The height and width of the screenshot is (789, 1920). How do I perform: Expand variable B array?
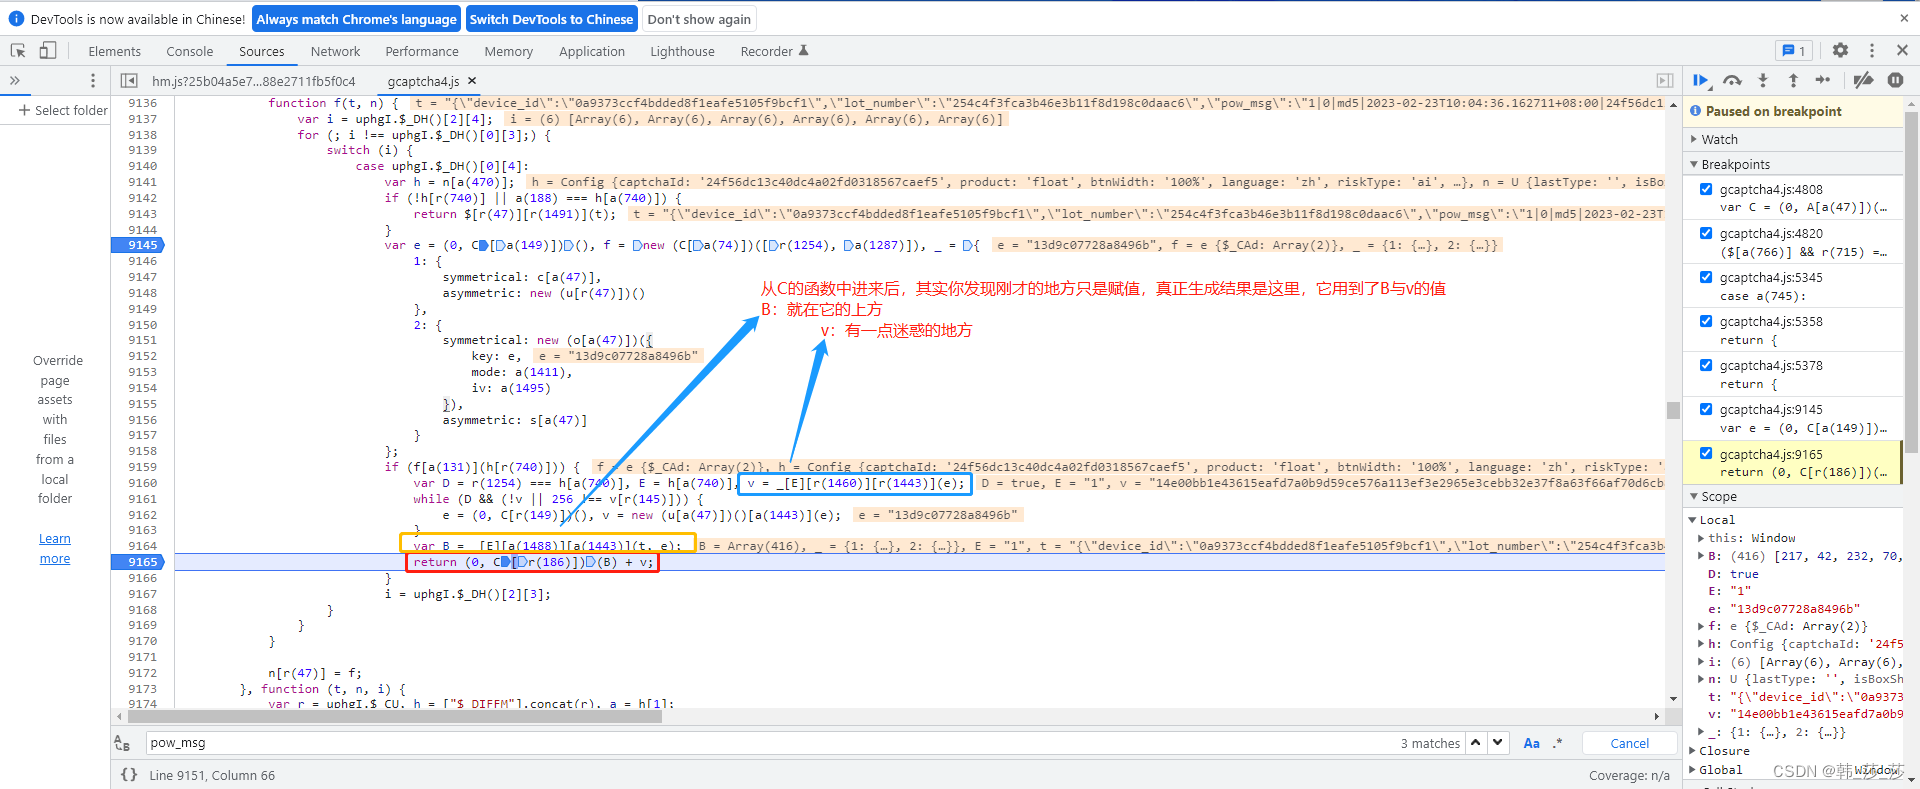coord(1702,556)
